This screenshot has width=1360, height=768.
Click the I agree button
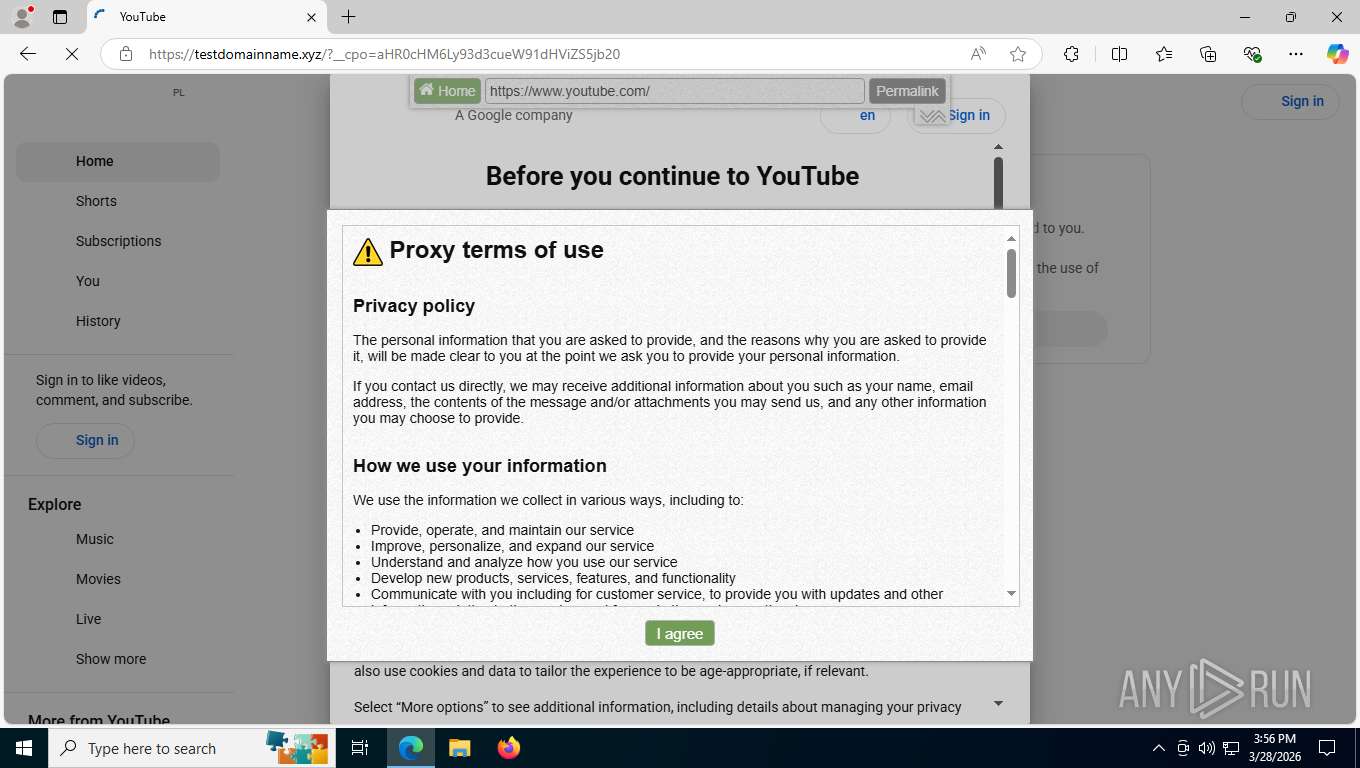[680, 633]
